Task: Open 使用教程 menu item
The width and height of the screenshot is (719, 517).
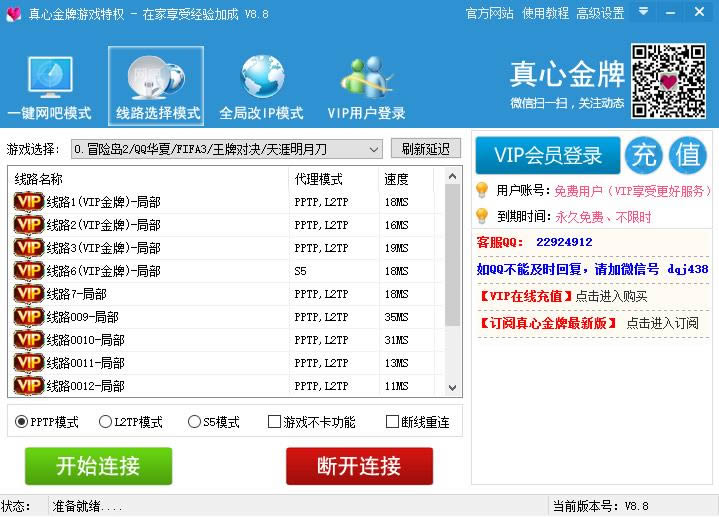Action: (545, 13)
